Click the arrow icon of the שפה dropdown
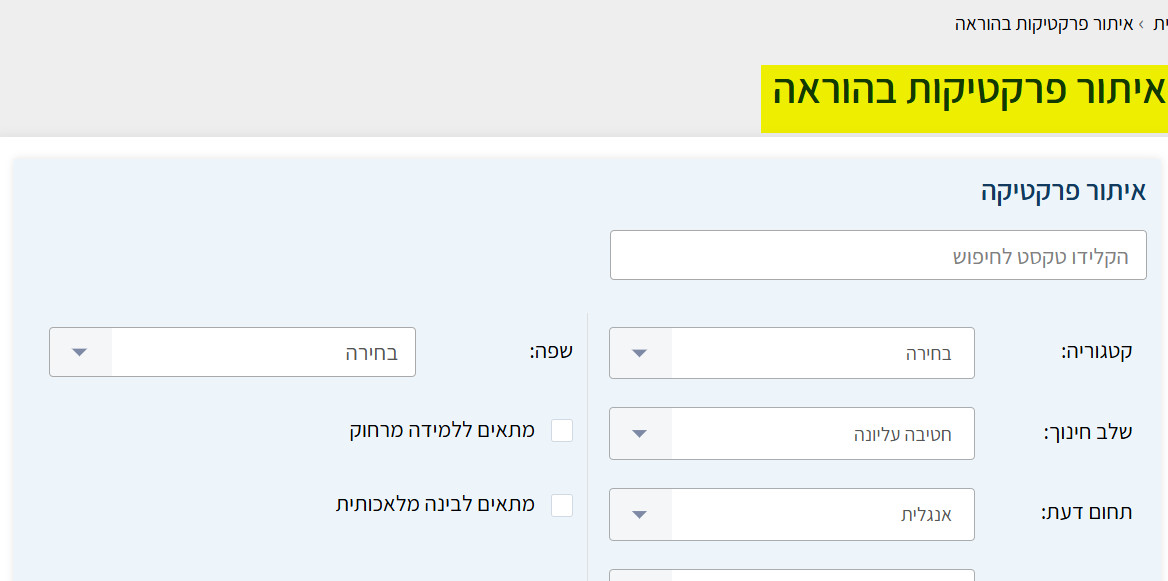Screen dimensions: 1168x581 (80, 352)
